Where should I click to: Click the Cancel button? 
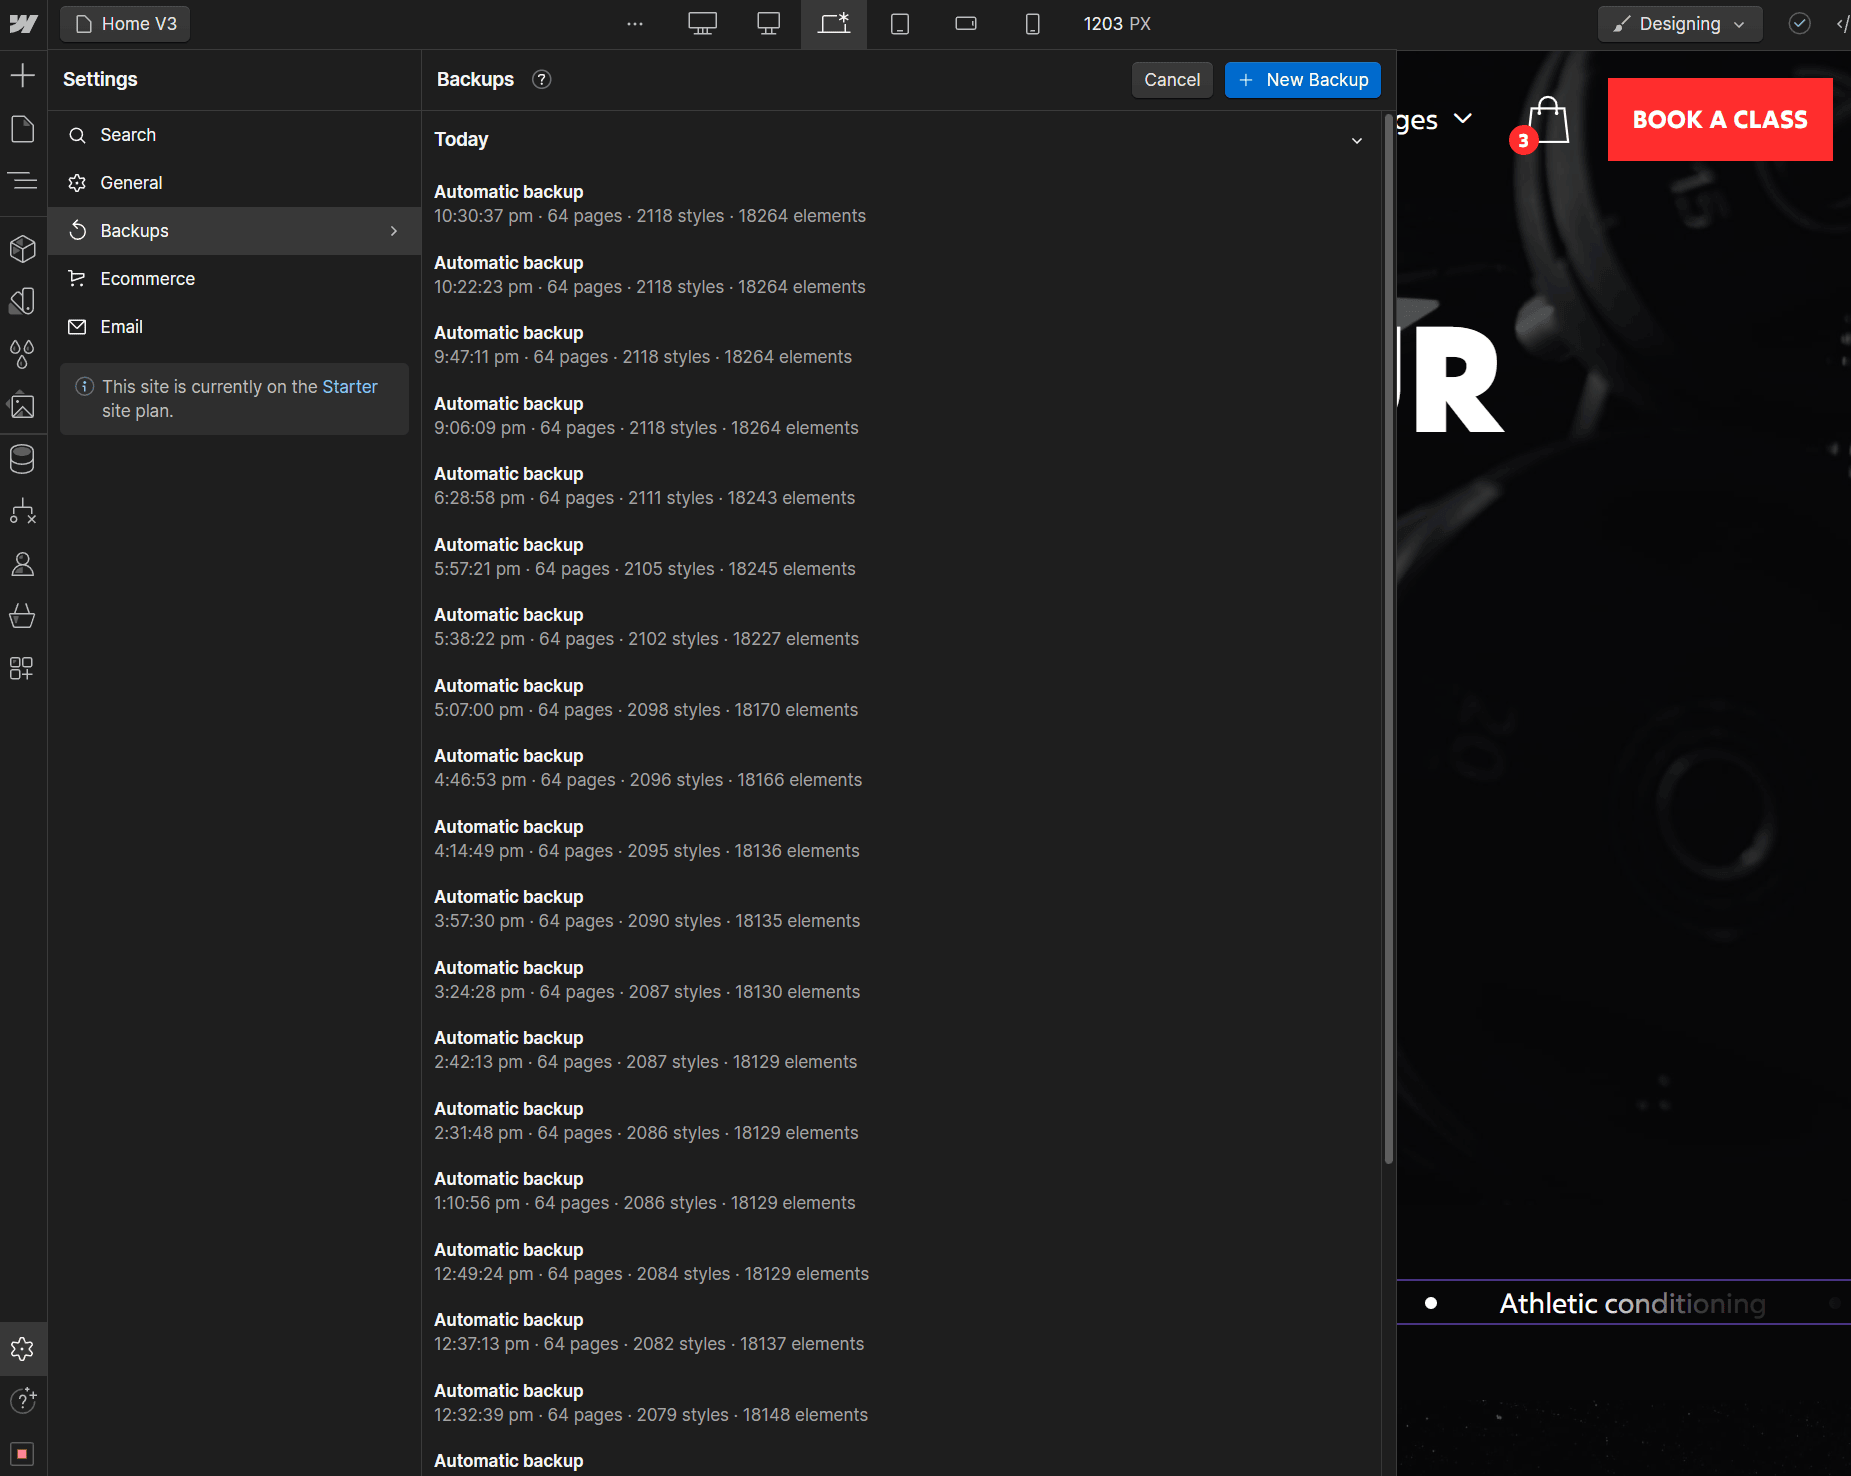1172,80
